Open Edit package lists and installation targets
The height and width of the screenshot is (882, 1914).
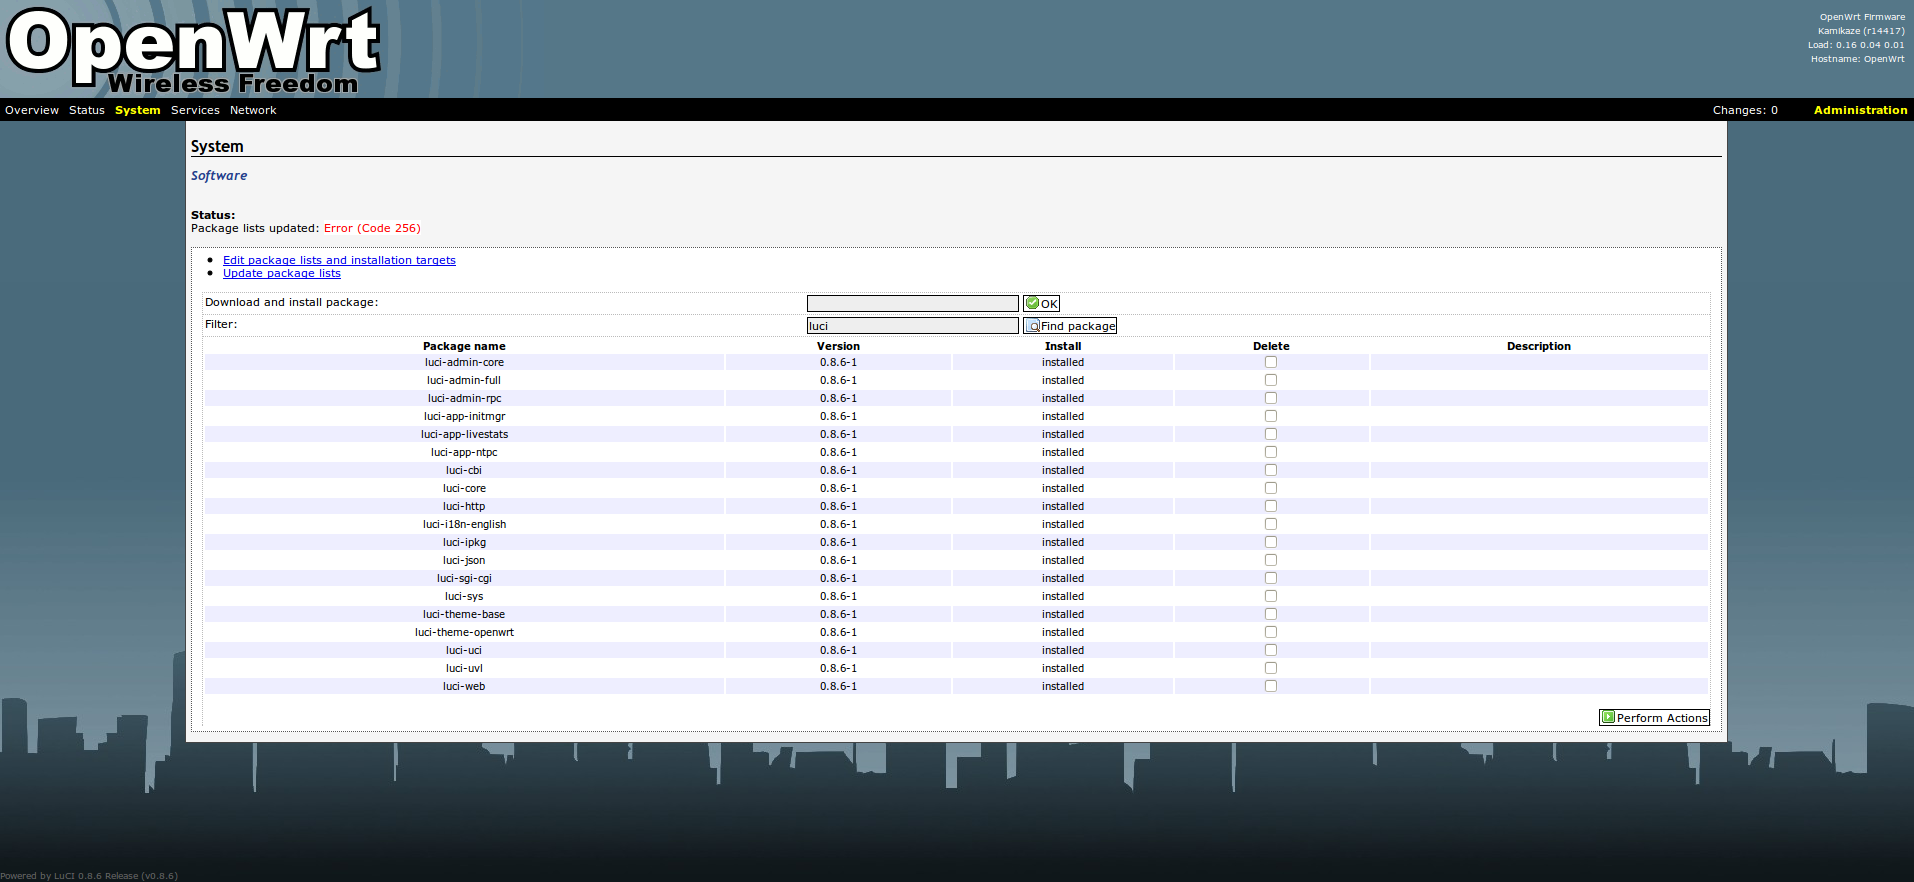(339, 260)
